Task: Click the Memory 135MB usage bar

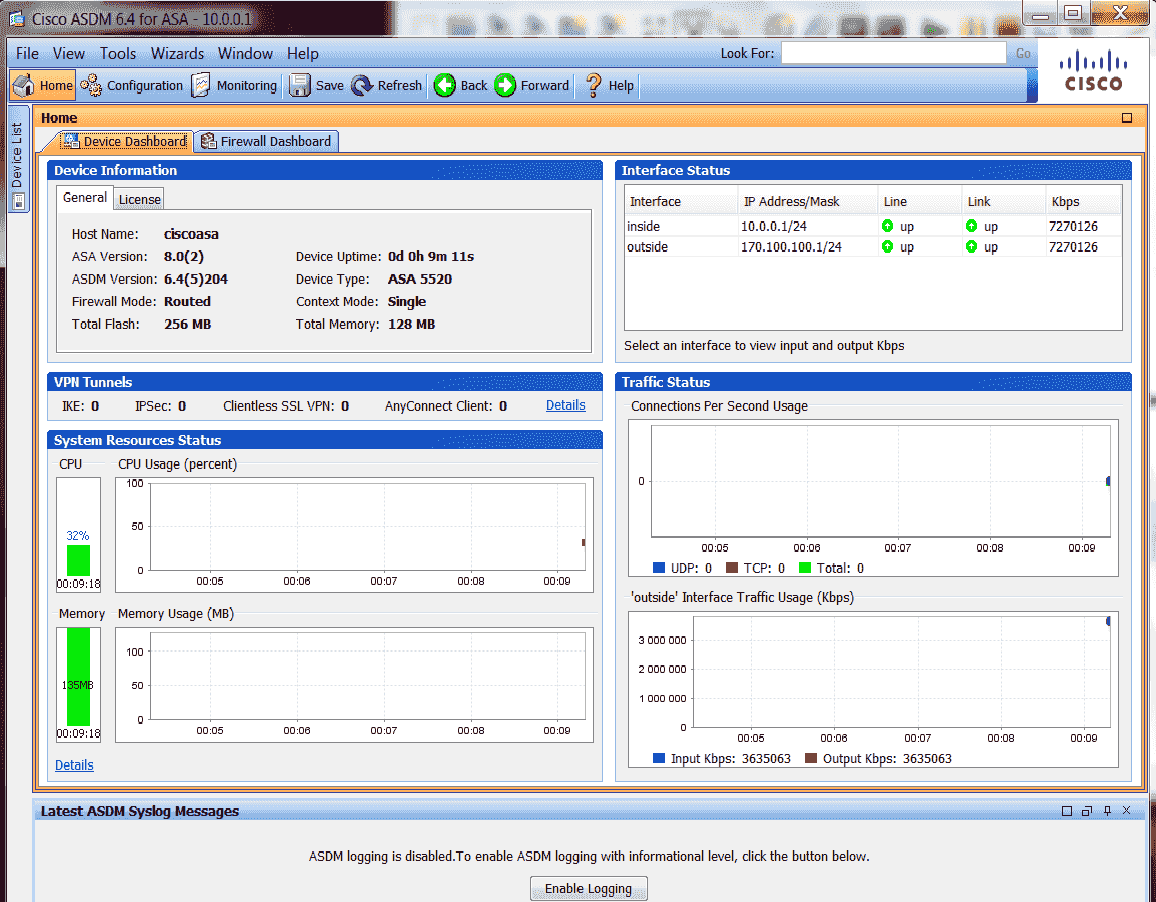Action: pos(78,676)
